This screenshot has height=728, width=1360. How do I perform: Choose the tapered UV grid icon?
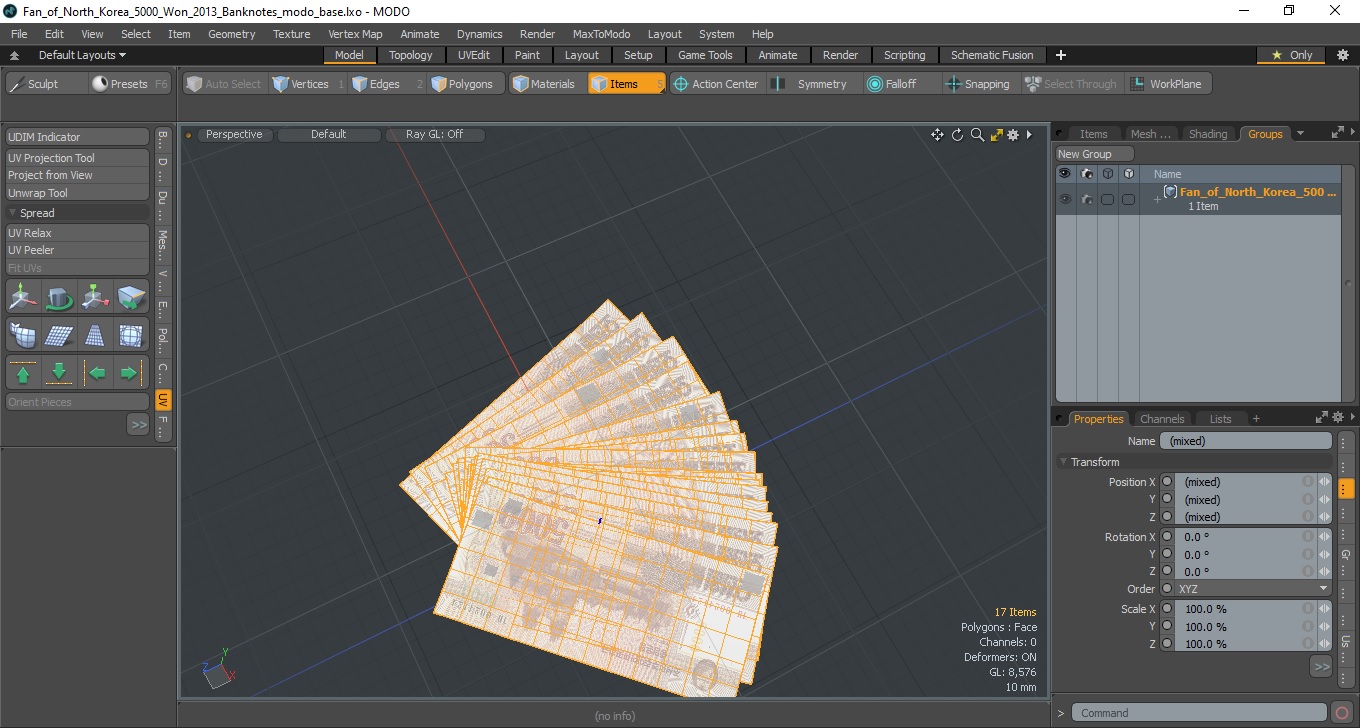[x=96, y=335]
